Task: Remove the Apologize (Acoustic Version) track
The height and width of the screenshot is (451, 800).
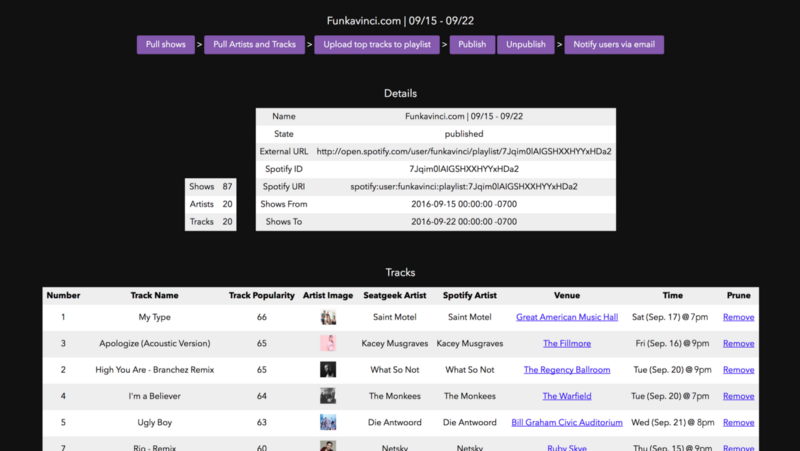Action: point(738,343)
